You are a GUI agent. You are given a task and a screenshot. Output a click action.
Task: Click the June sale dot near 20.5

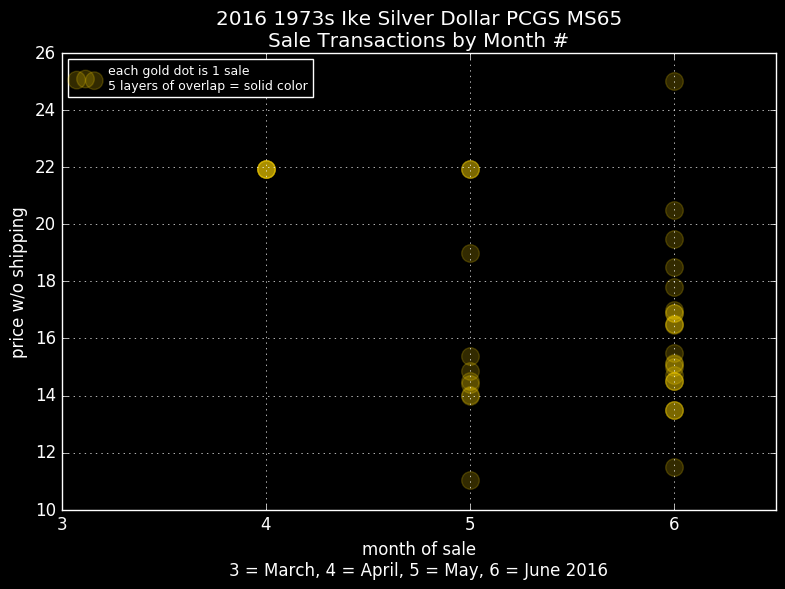click(674, 210)
